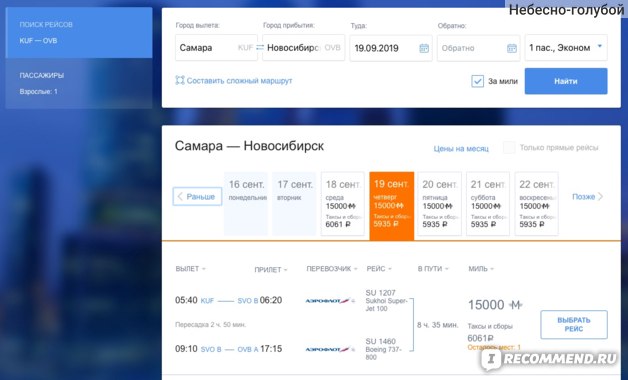Click left chevron on Раньше button
This screenshot has height=380, width=628.
(180, 196)
